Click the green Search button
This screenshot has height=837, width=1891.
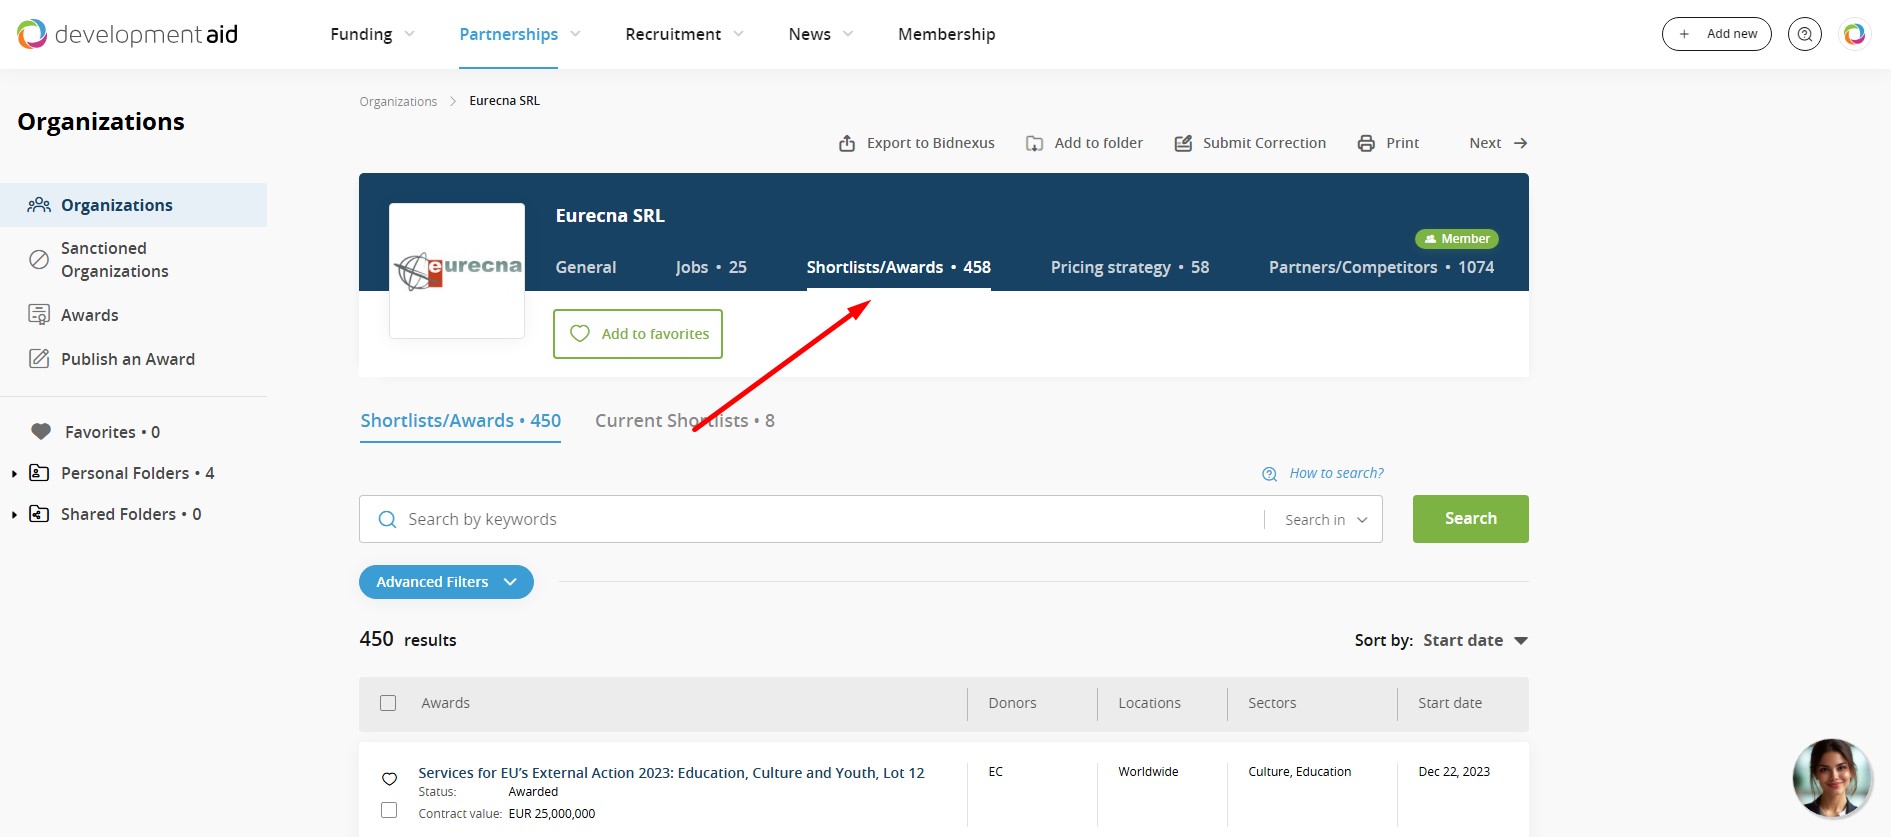coord(1470,519)
